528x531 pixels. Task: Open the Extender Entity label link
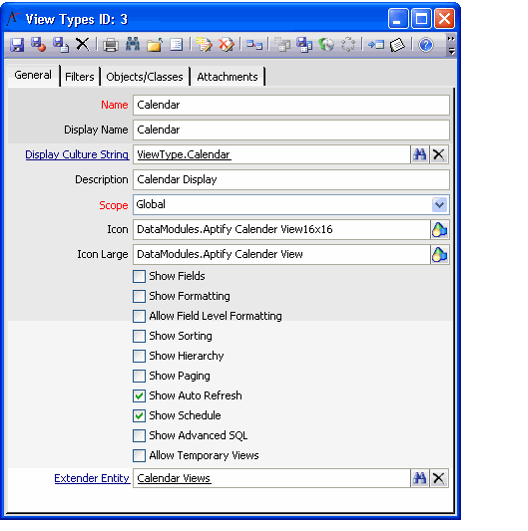click(92, 478)
